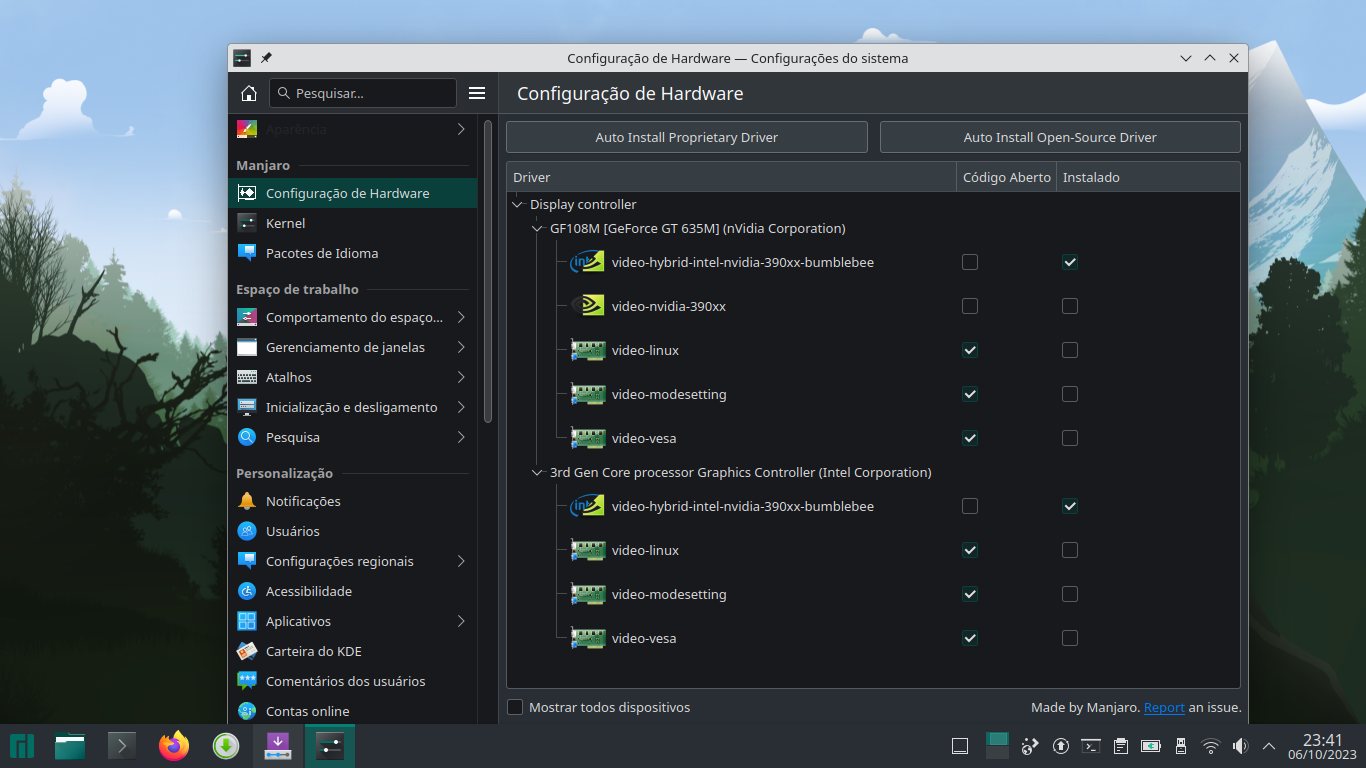The image size is (1366, 768).
Task: Collapse the Display controller tree node
Action: pyautogui.click(x=517, y=204)
